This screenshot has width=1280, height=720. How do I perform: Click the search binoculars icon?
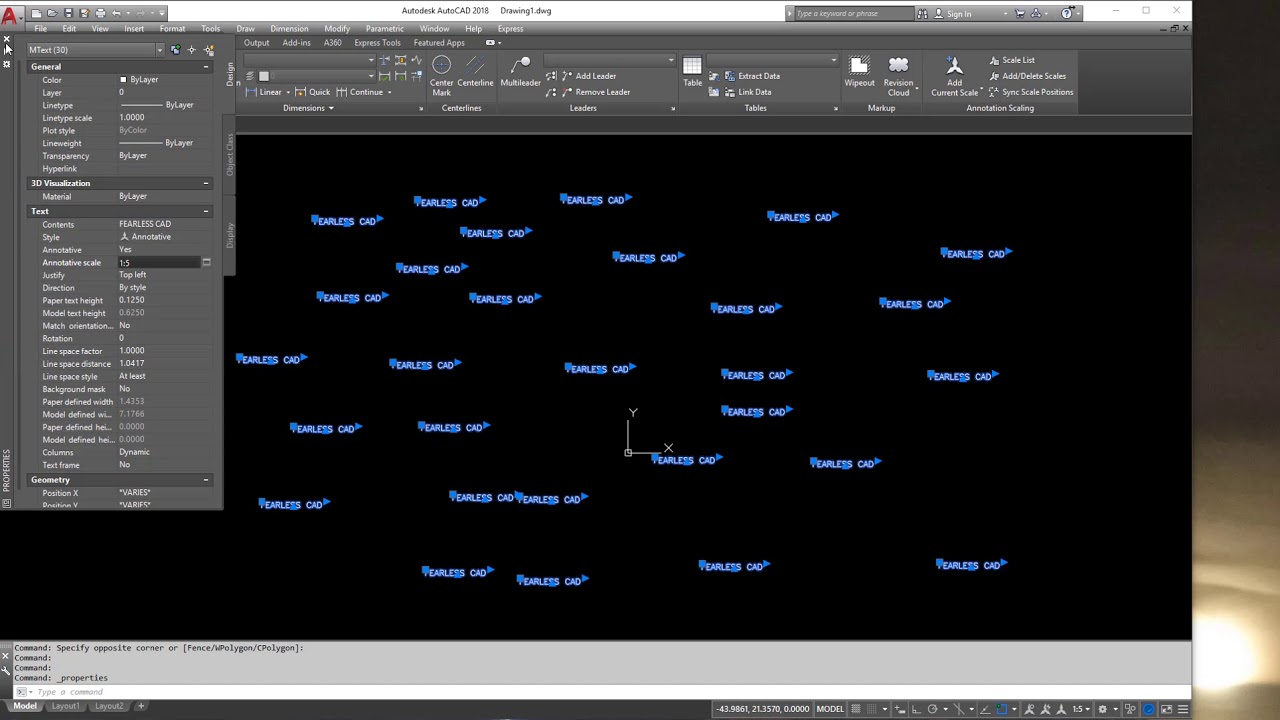922,13
